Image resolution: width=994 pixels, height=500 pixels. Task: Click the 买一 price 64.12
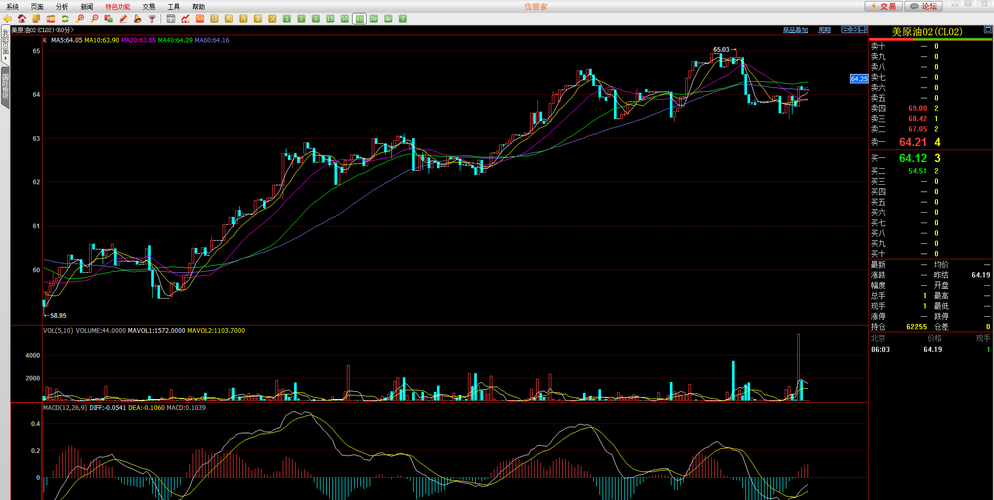(913, 158)
